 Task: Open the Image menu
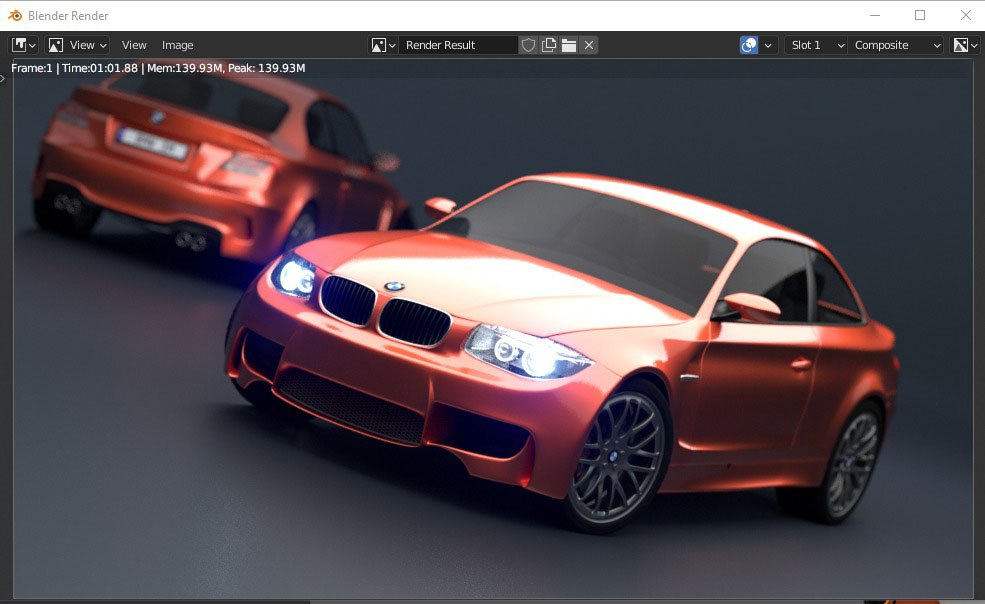tap(177, 45)
